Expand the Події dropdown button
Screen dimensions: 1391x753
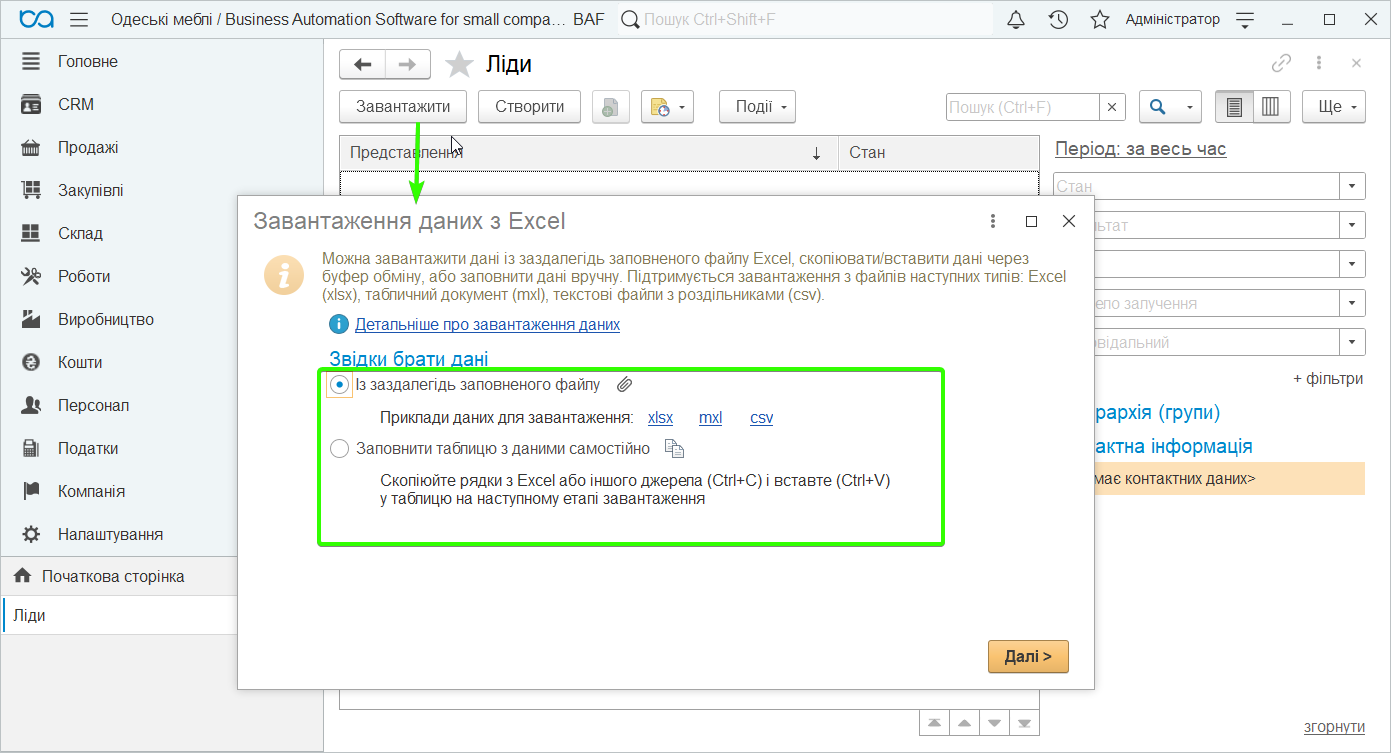[757, 107]
